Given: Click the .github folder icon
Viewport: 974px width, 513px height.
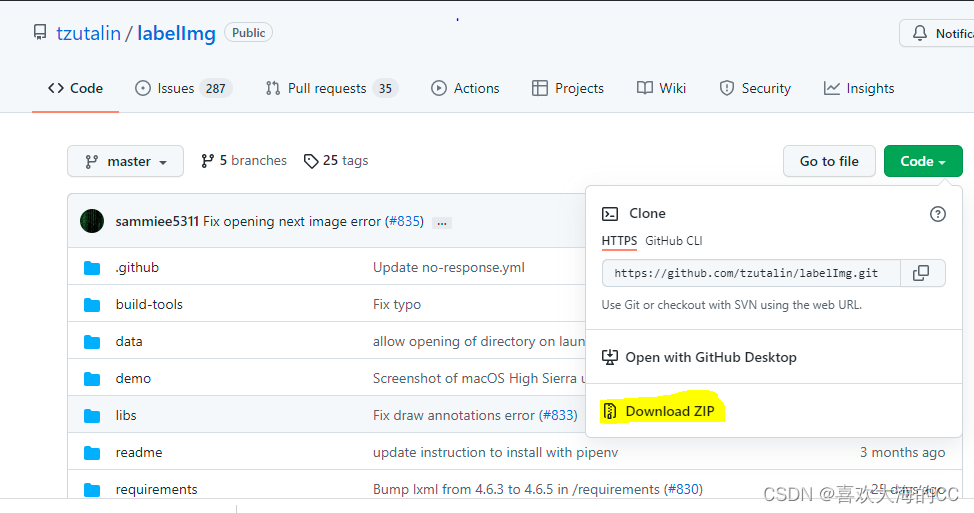Looking at the screenshot, I should [92, 268].
